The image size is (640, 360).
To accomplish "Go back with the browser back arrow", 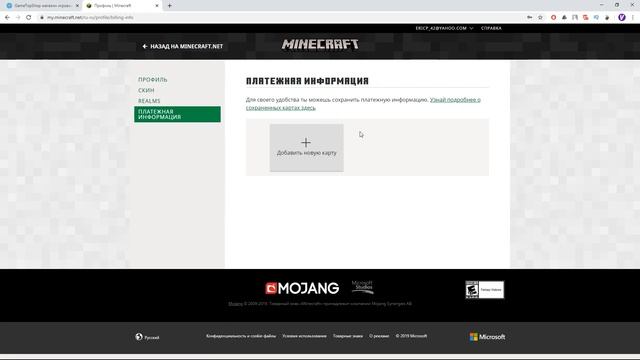I will coord(7,18).
